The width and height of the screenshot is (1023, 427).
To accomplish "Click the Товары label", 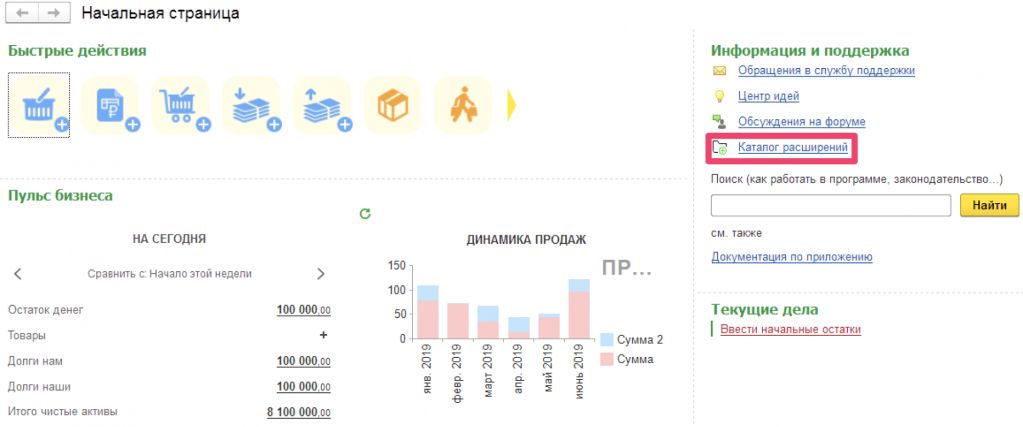I will (x=26, y=335).
